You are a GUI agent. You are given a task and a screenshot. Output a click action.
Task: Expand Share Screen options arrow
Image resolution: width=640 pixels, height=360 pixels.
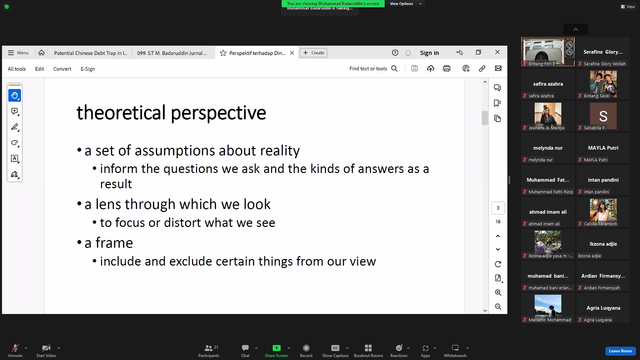click(289, 348)
